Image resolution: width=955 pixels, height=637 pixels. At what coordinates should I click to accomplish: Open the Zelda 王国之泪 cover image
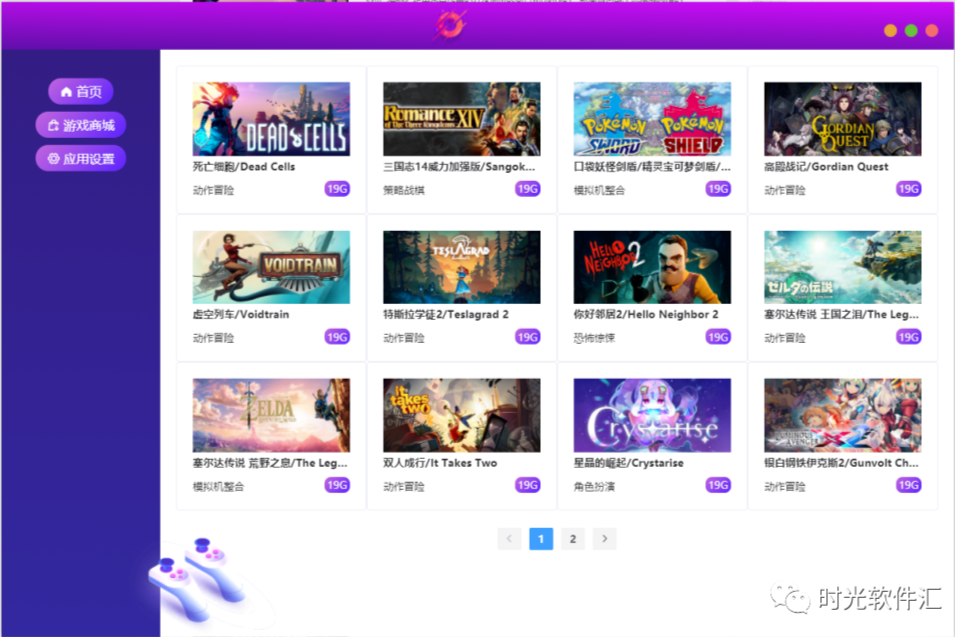[x=843, y=267]
